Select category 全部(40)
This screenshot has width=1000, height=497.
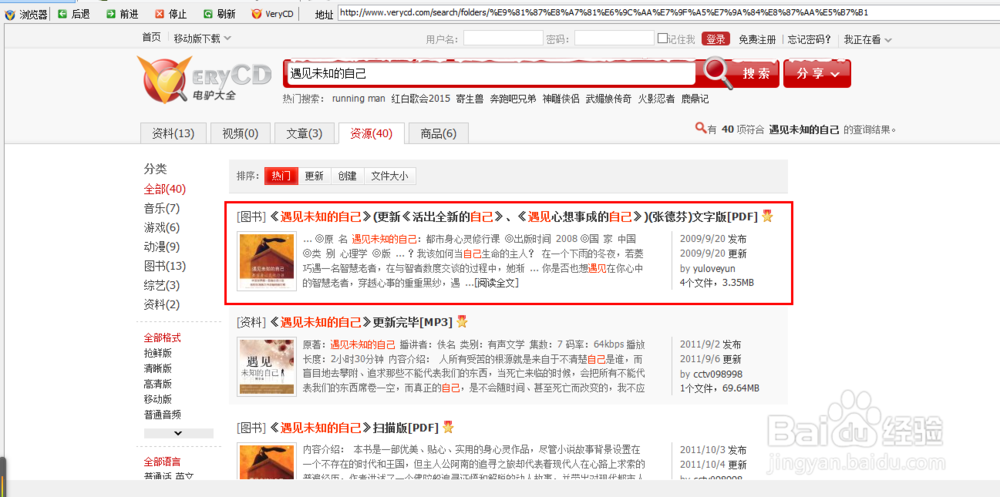click(x=165, y=189)
